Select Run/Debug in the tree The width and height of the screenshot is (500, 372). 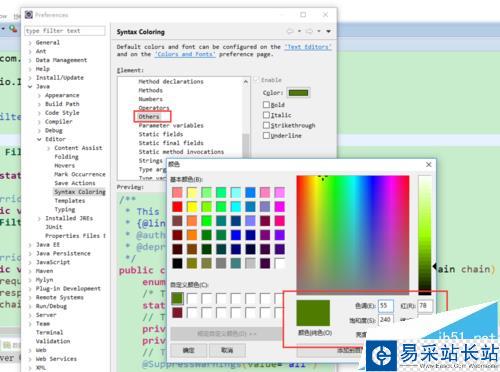pyautogui.click(x=51, y=306)
